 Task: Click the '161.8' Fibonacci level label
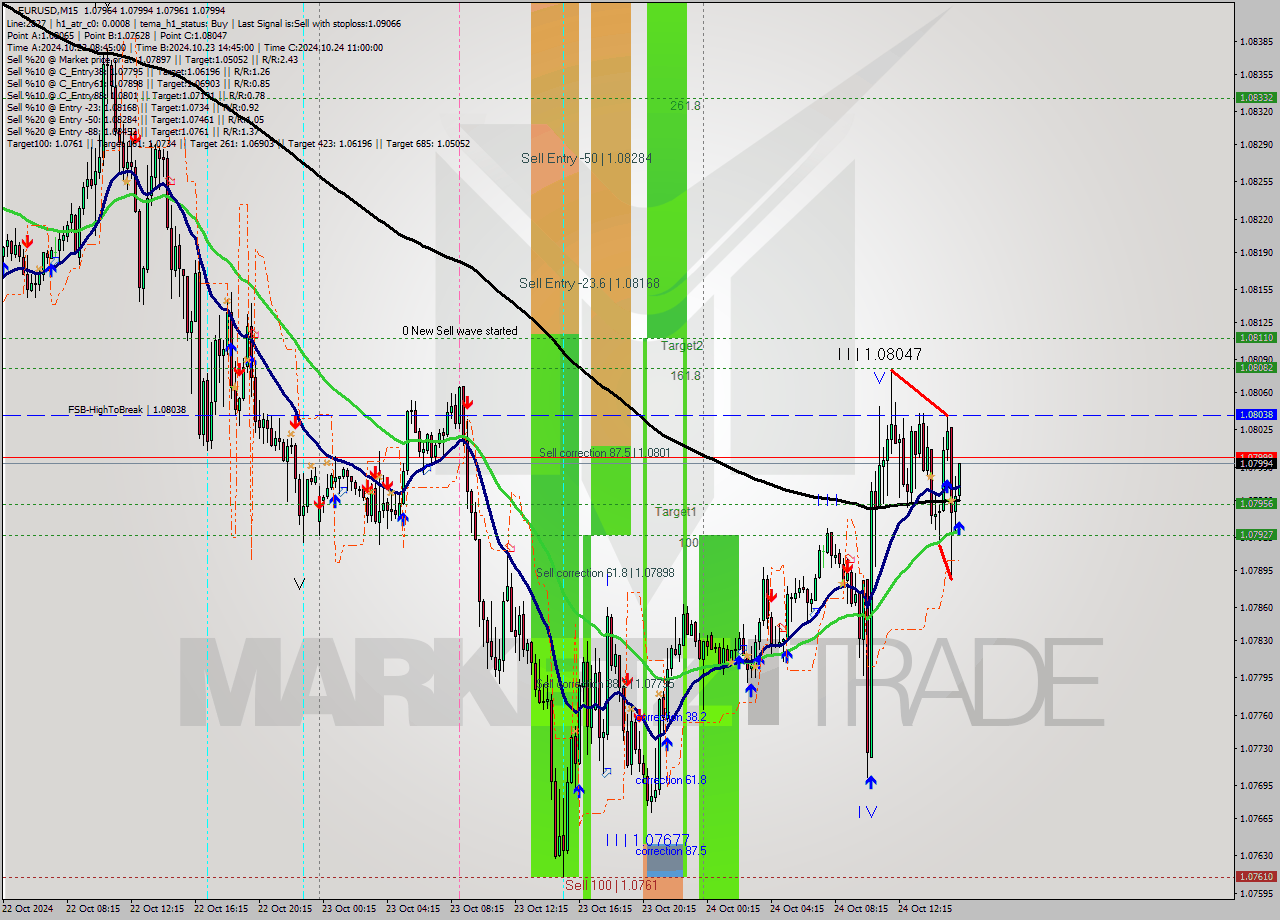click(x=686, y=375)
